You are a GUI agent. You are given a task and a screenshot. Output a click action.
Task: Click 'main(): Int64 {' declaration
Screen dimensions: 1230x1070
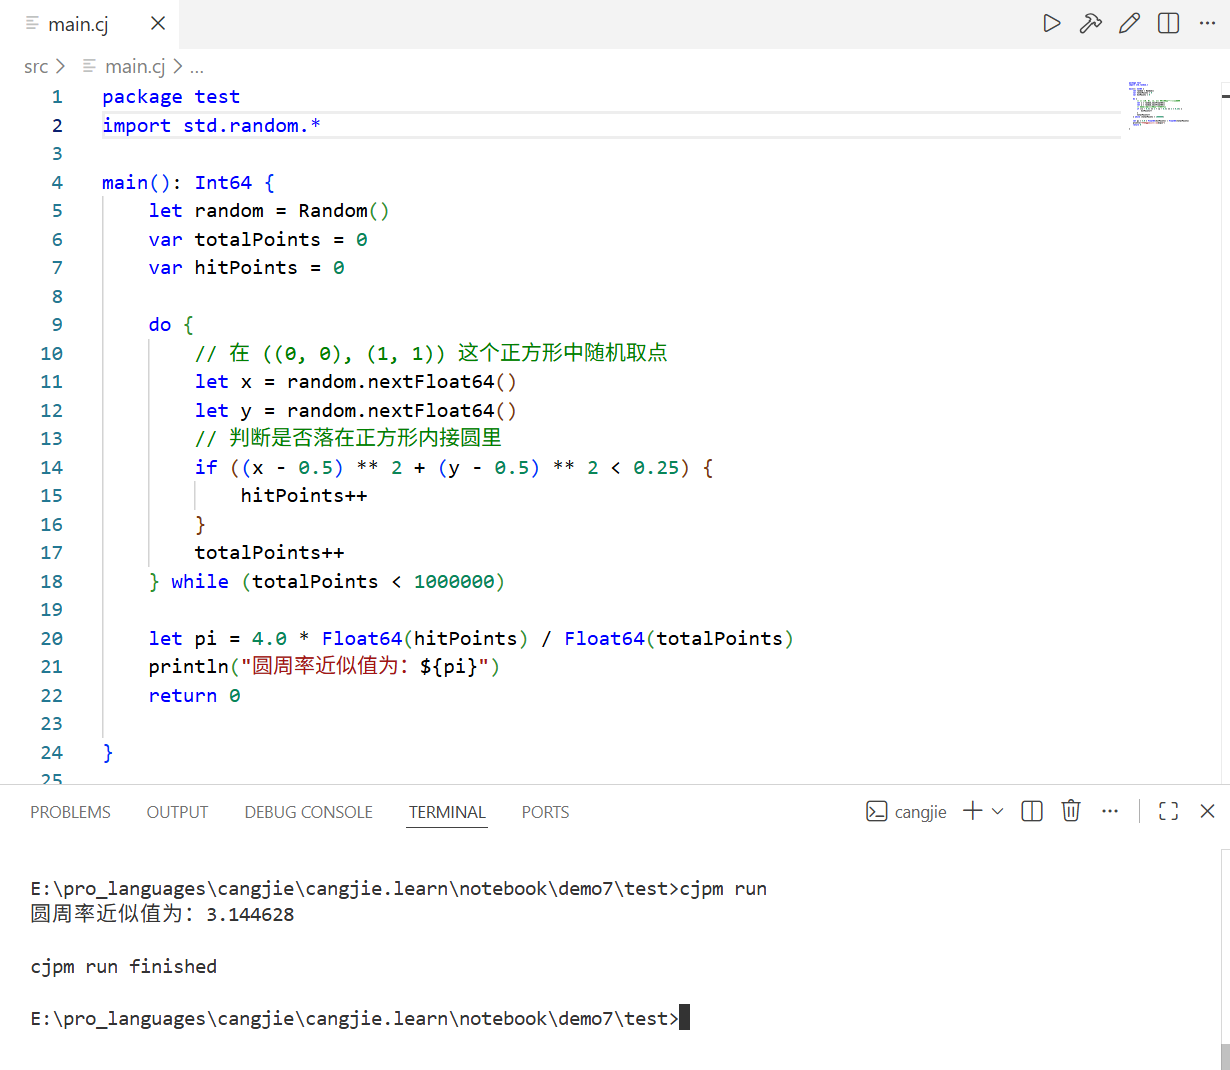click(x=188, y=182)
